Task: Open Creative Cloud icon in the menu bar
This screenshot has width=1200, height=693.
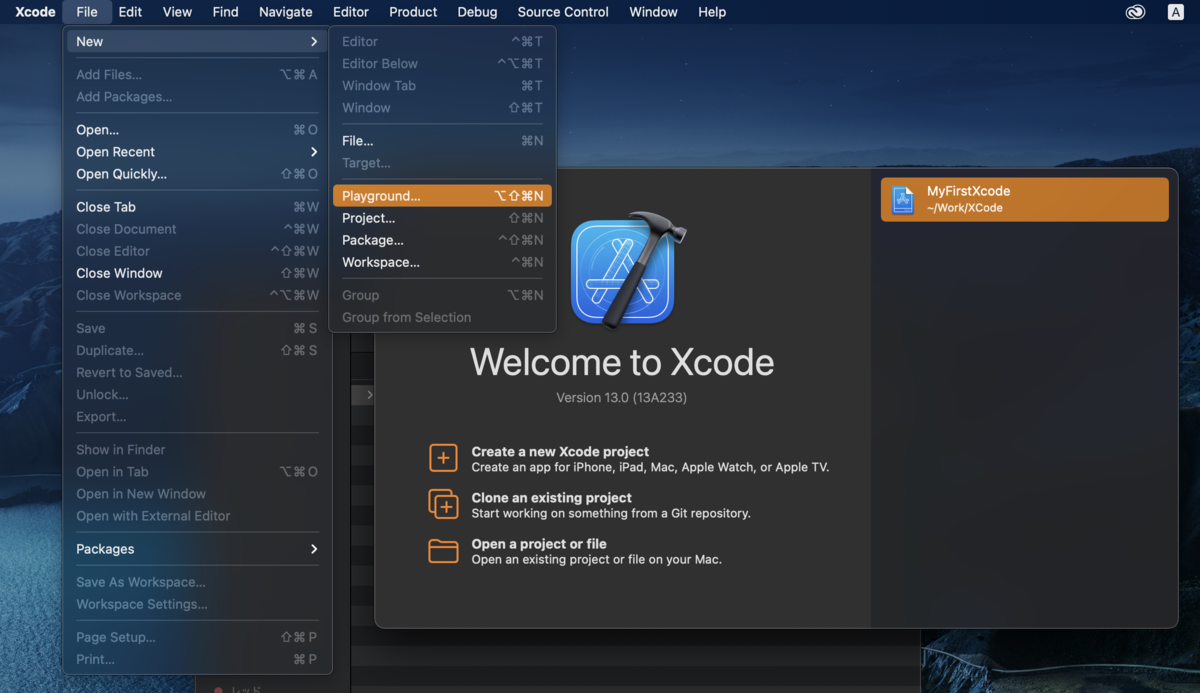Action: 1134,12
